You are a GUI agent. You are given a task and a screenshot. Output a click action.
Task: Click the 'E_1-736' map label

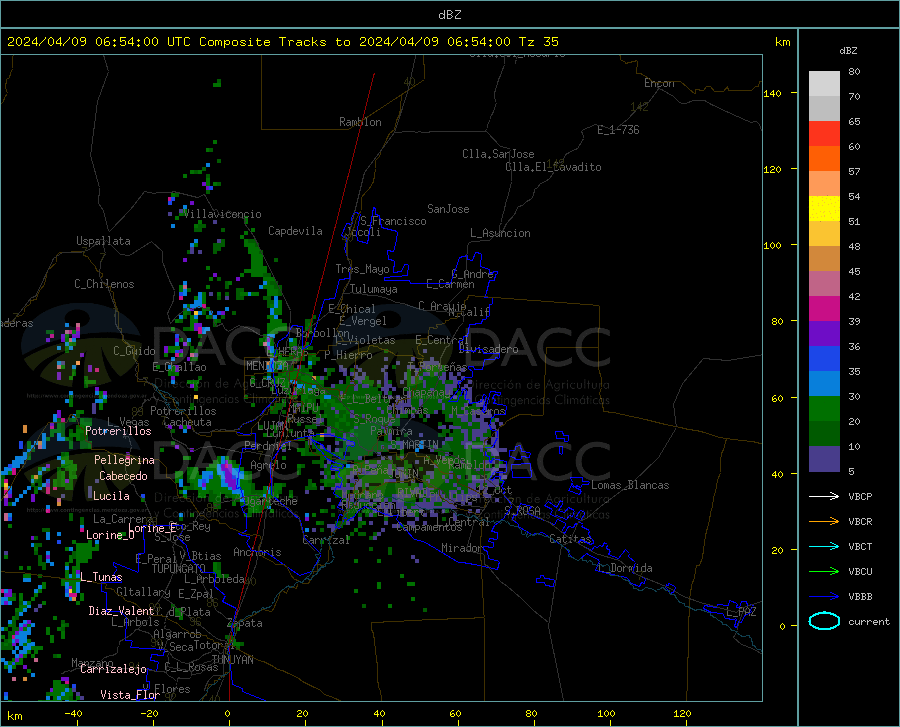coord(618,130)
